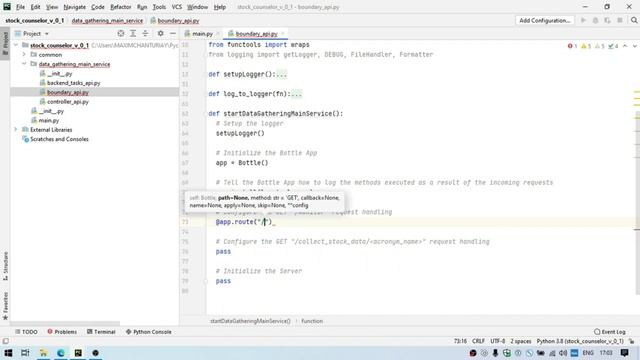Click the read-only lock icon in status bar

coord(632,341)
